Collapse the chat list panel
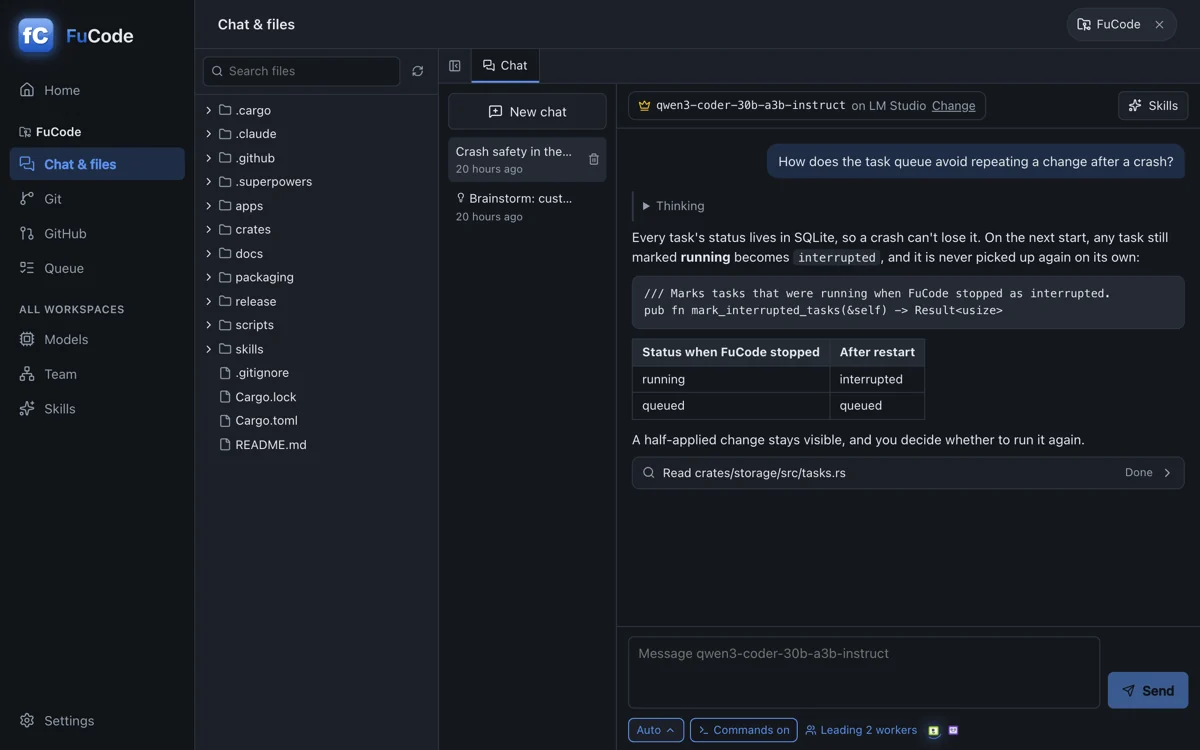This screenshot has height=750, width=1200. point(455,66)
